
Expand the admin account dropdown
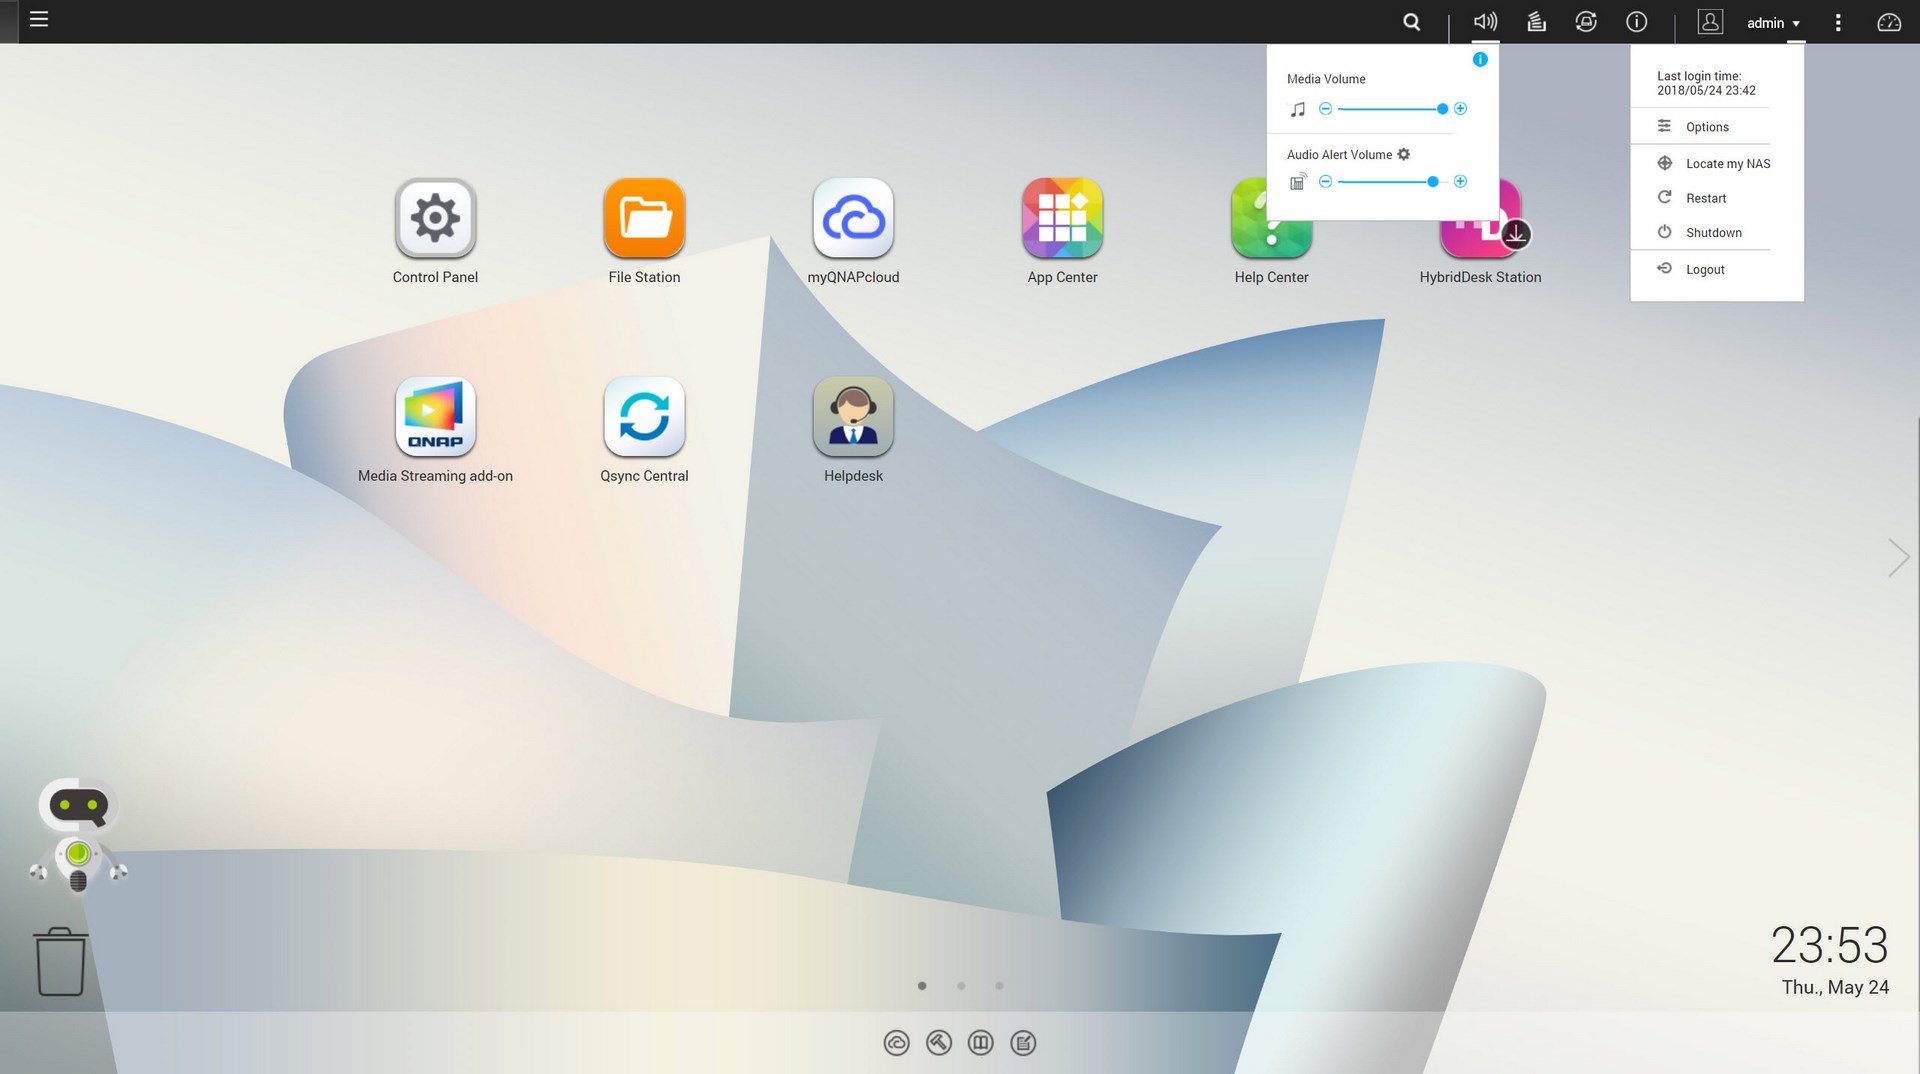(1773, 23)
